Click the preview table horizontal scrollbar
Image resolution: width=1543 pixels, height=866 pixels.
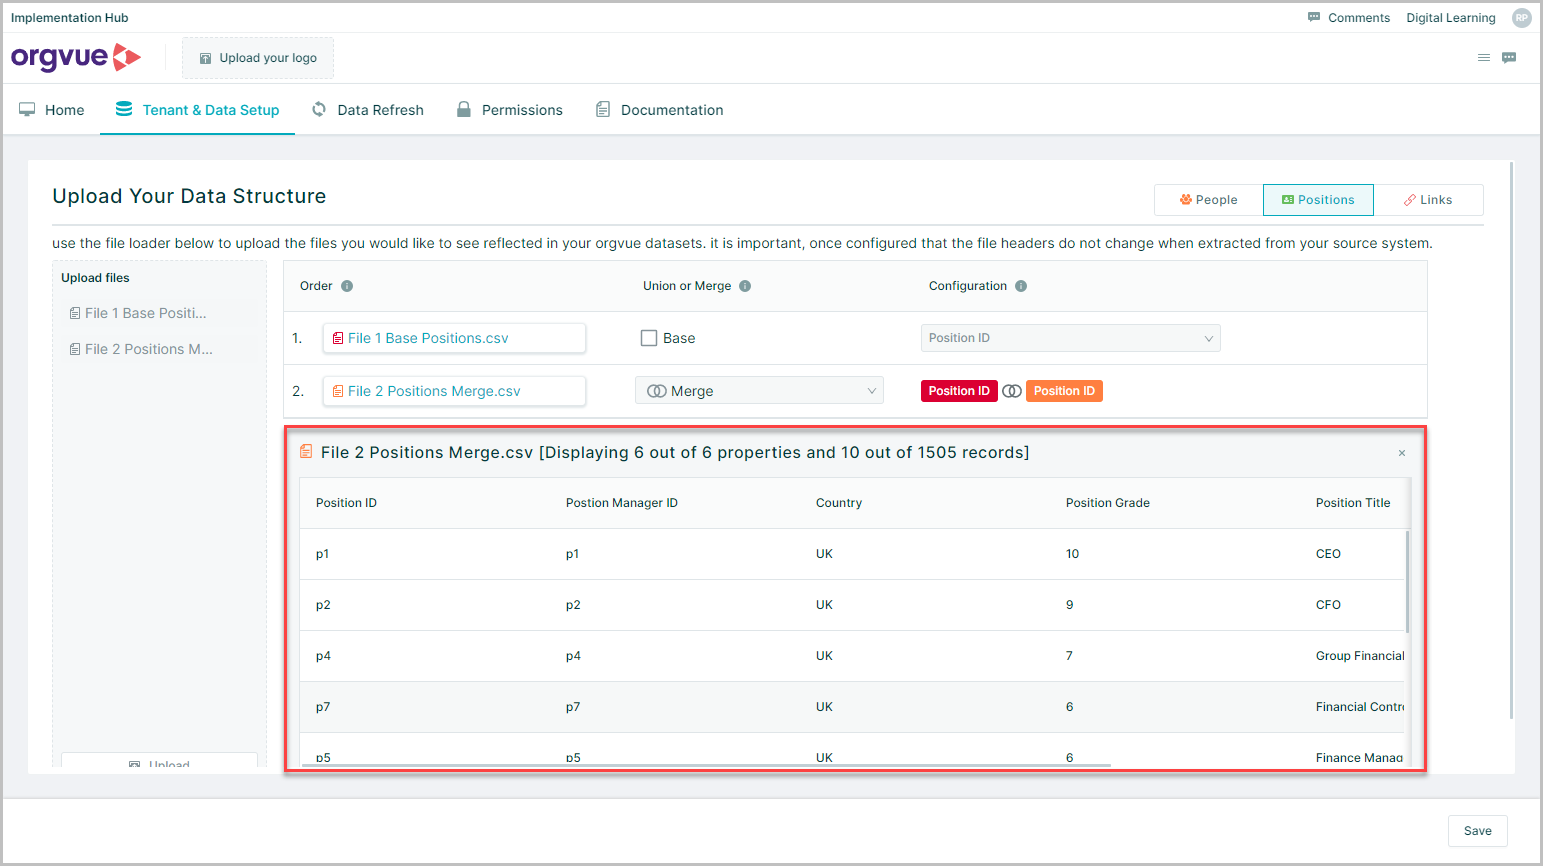pyautogui.click(x=707, y=765)
